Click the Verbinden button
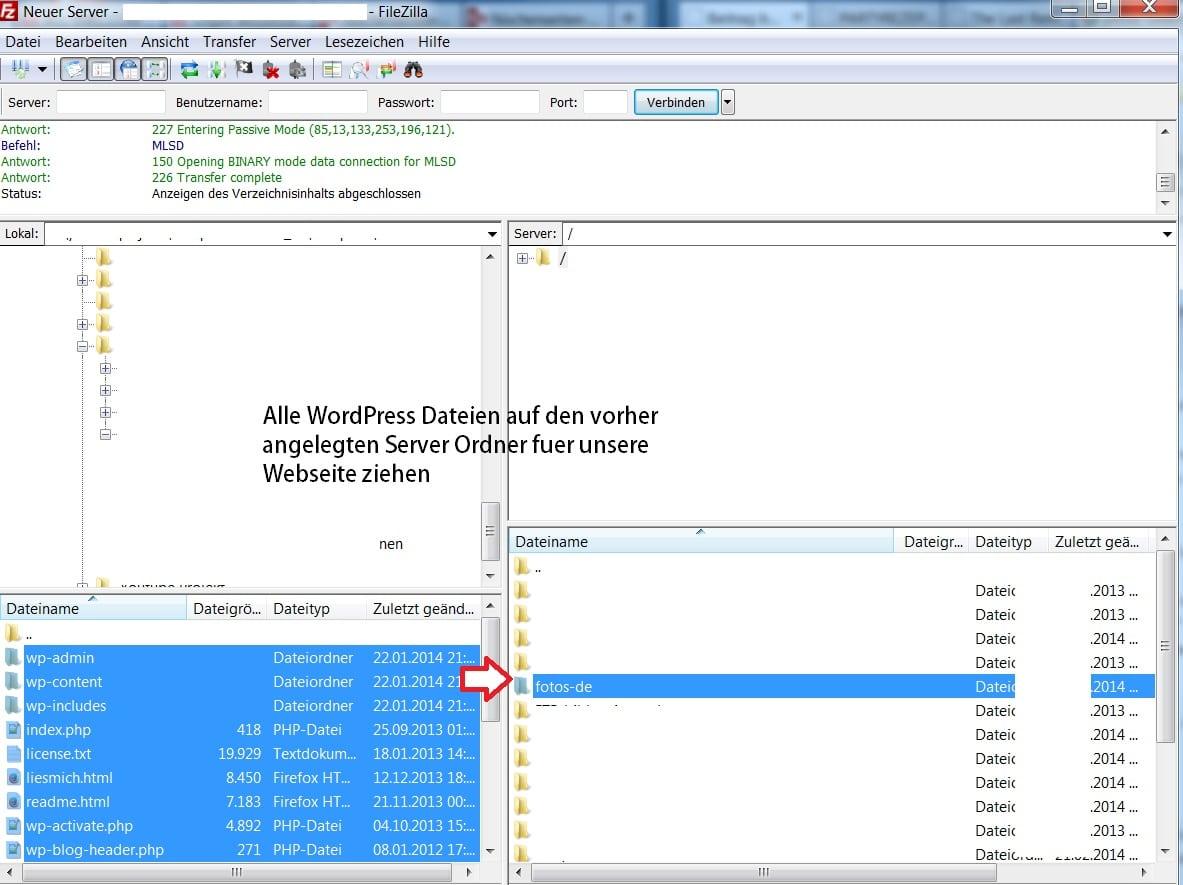1183x885 pixels. click(x=676, y=102)
